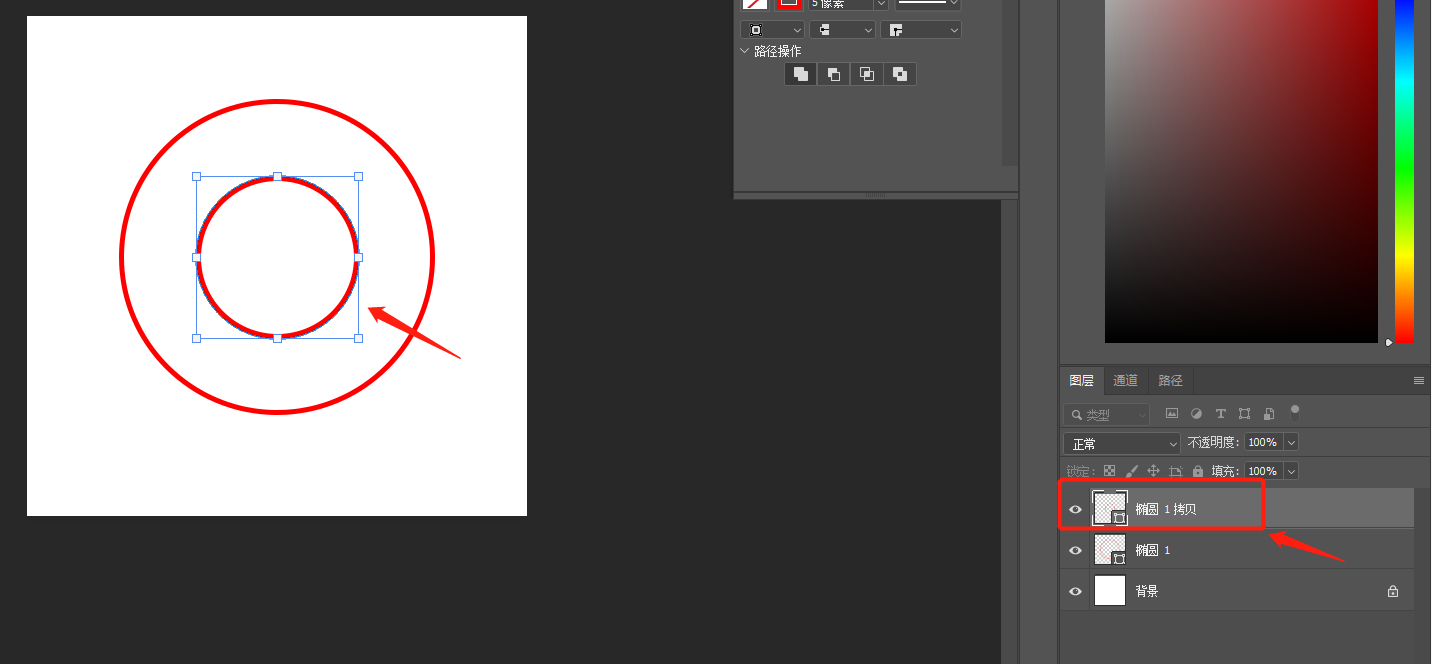Click in the color picker gradient field
Image resolution: width=1432 pixels, height=664 pixels.
click(1241, 171)
